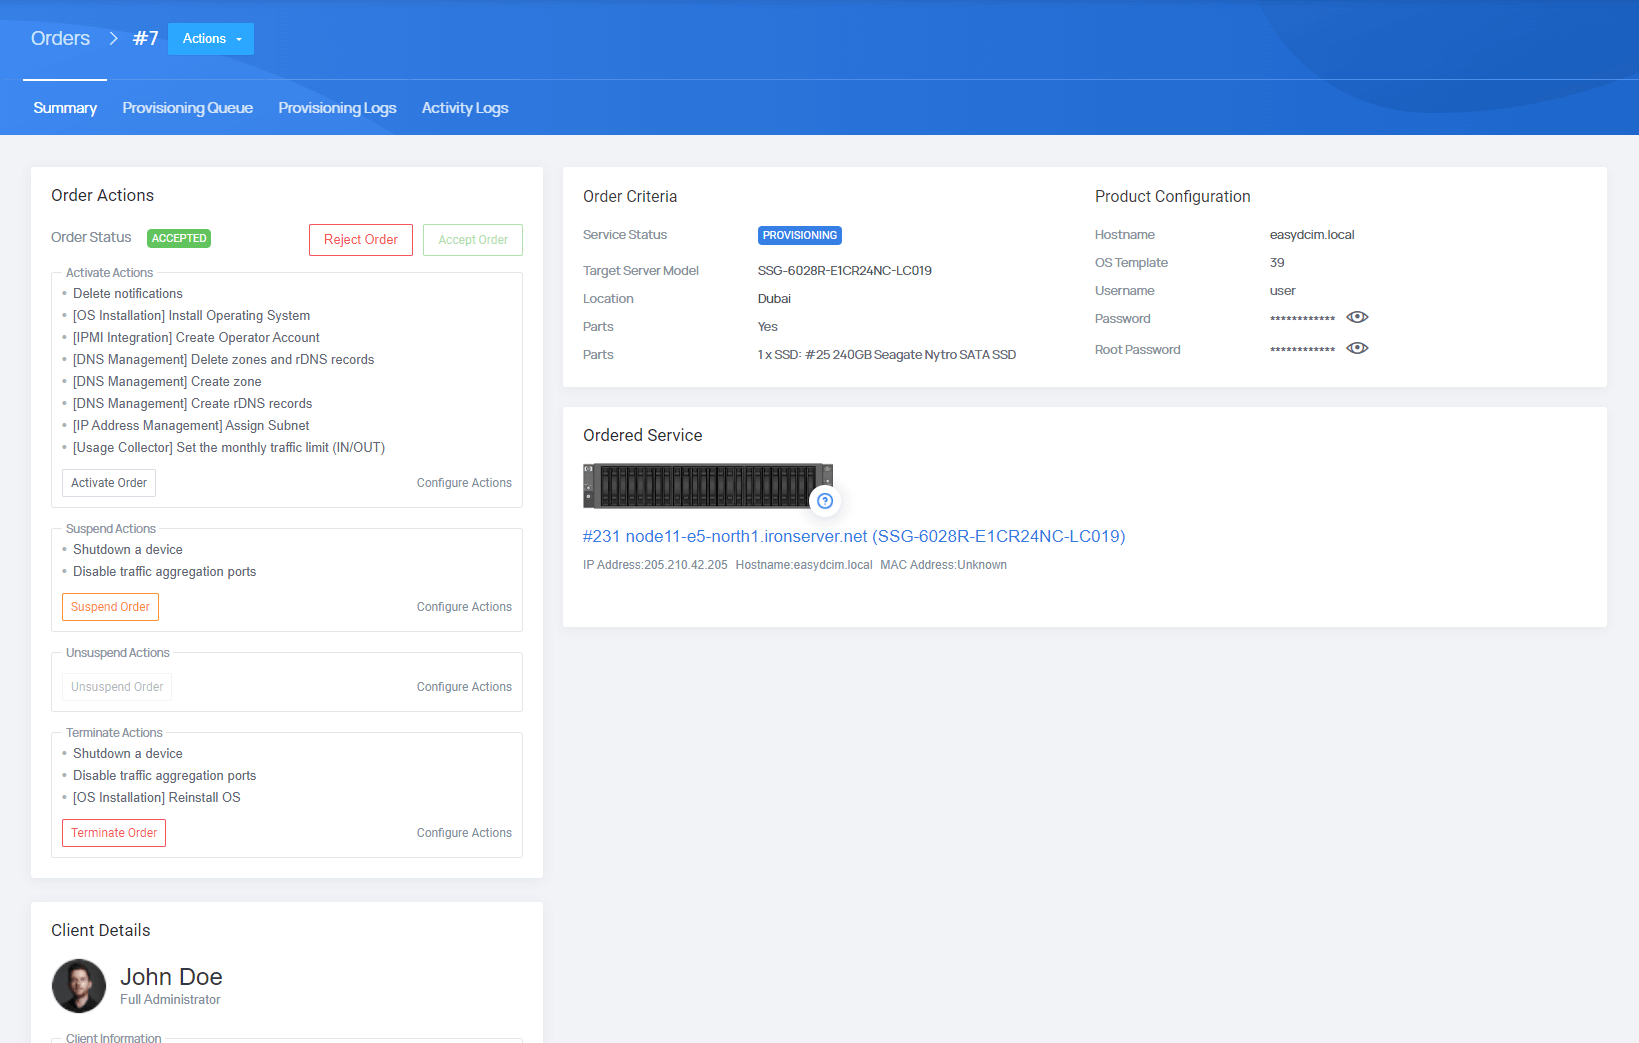Click the #7 order breadcrumb

coord(146,38)
